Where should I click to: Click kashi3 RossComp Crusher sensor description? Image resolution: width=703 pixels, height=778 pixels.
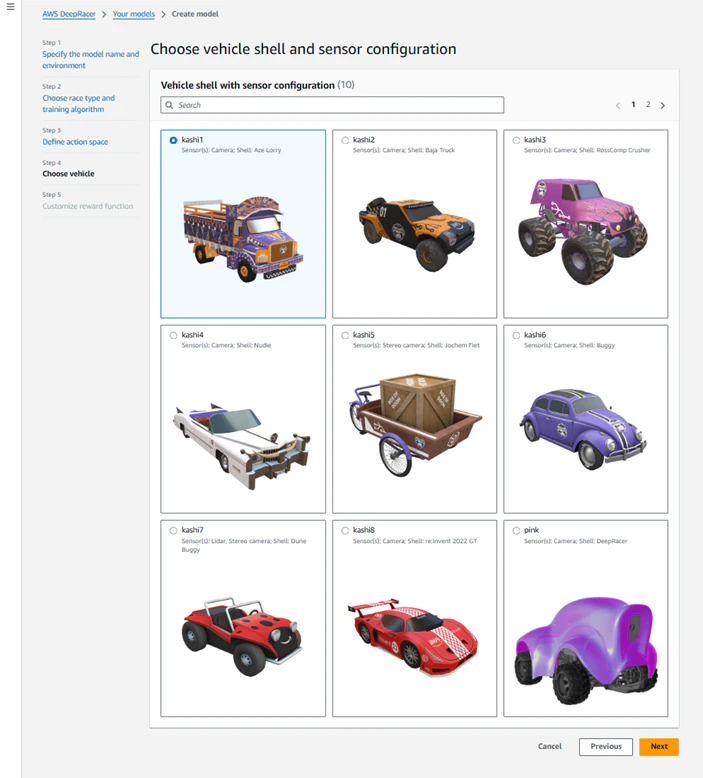[587, 150]
